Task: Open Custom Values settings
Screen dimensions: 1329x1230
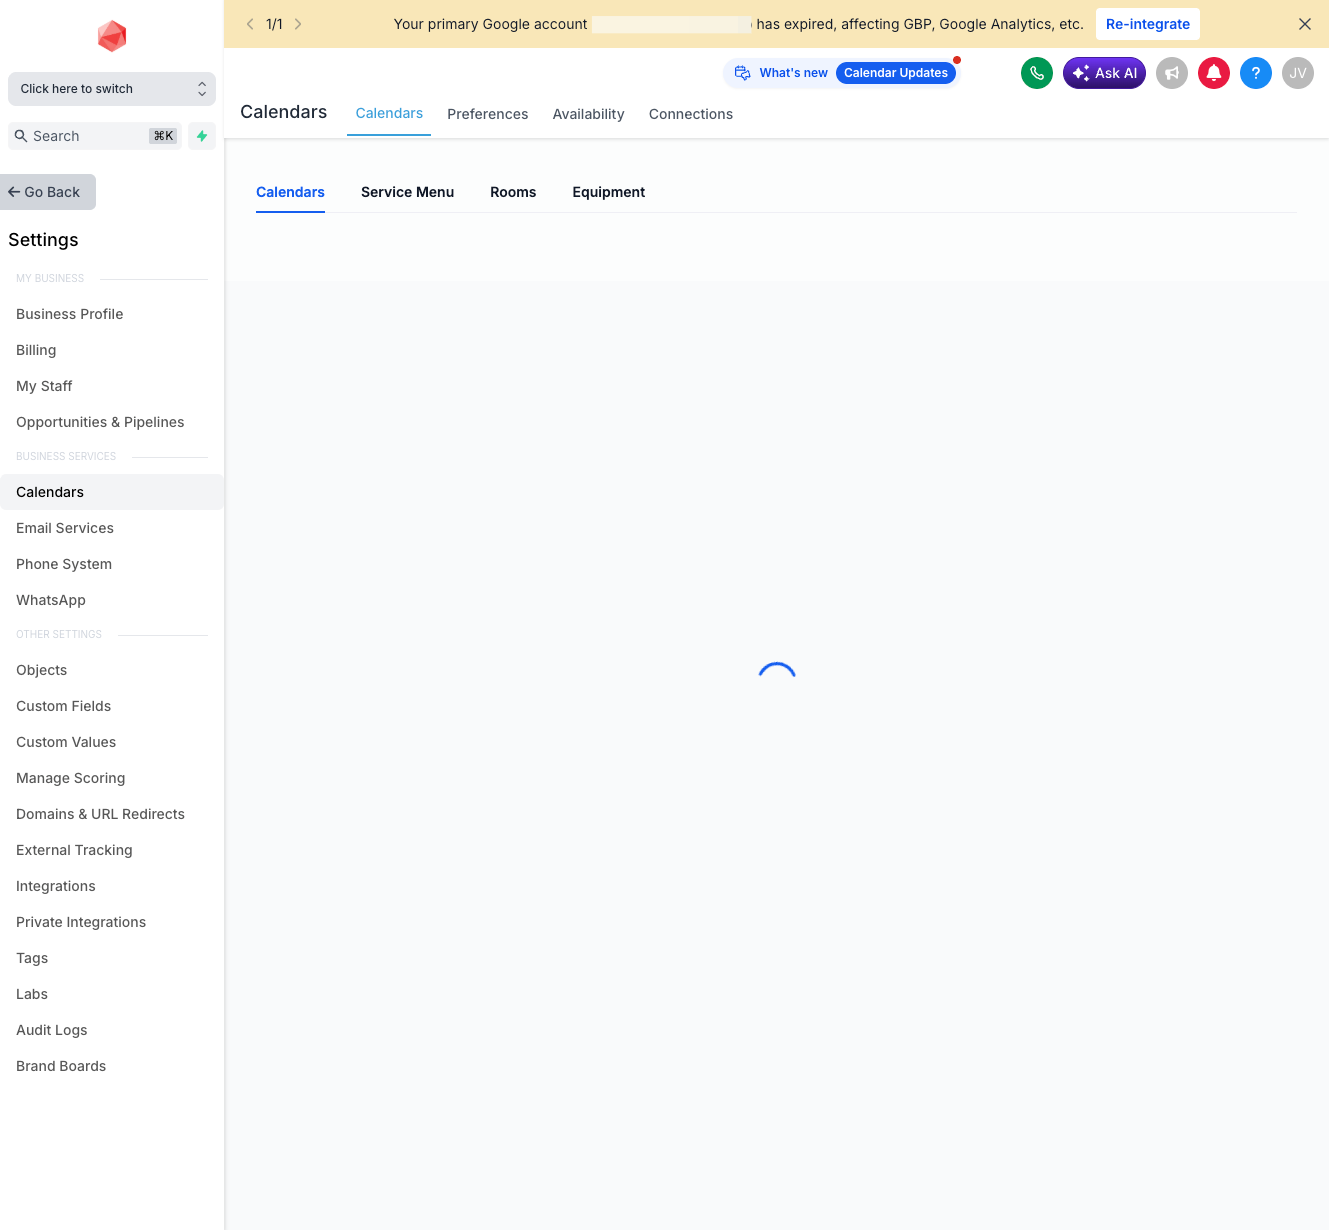Action: point(112,742)
